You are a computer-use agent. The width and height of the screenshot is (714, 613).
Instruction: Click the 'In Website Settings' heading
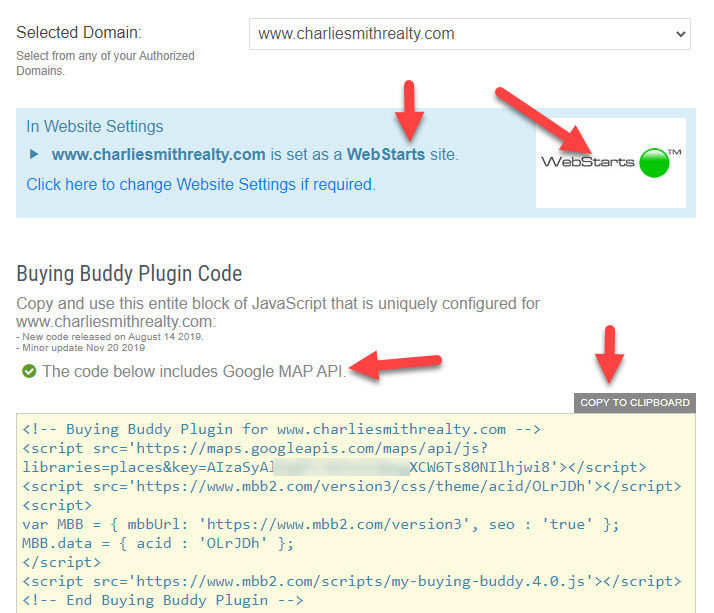[95, 126]
